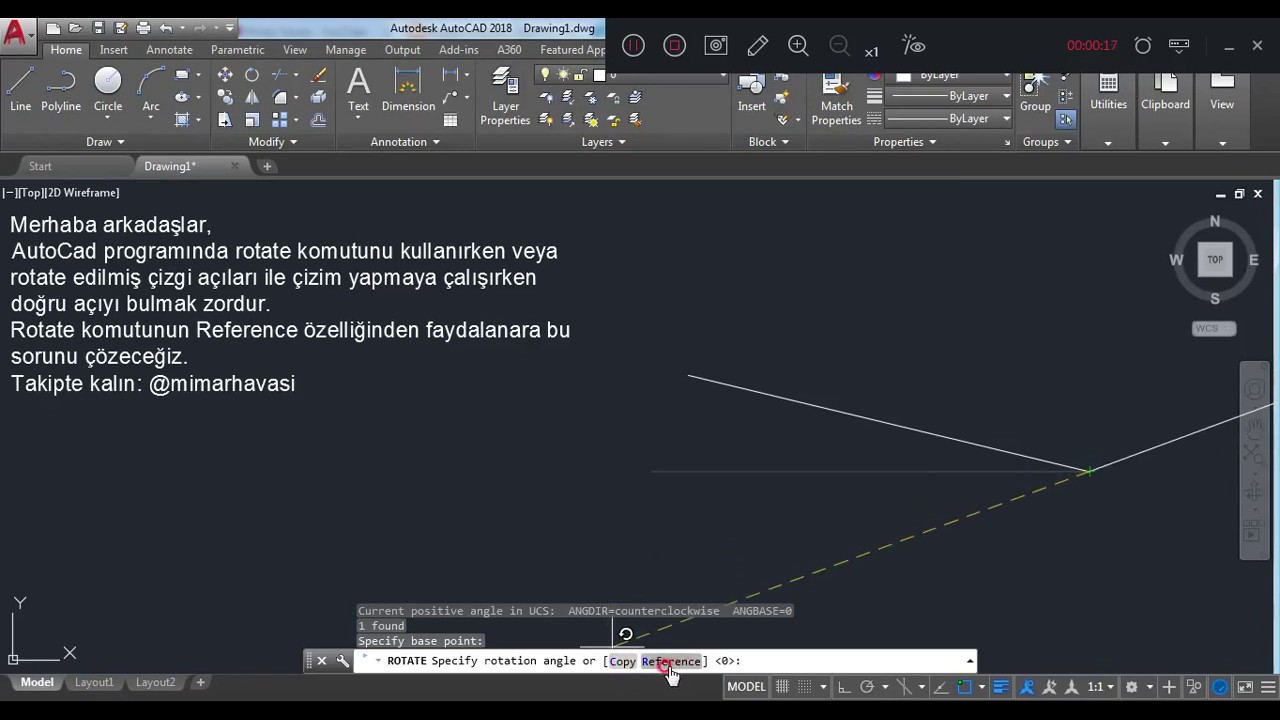The image size is (1280, 720).
Task: Click the Mirror tool icon
Action: click(252, 97)
